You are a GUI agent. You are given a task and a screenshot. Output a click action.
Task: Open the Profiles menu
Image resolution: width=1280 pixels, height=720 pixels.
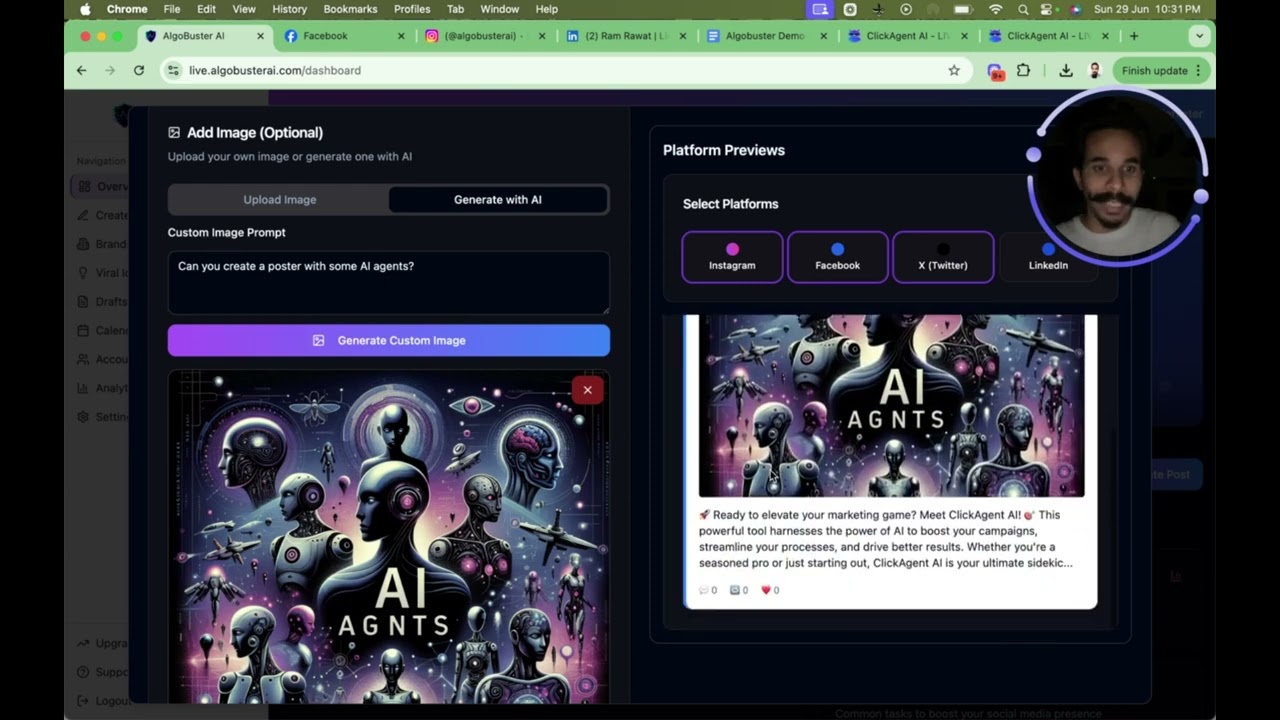[x=412, y=9]
